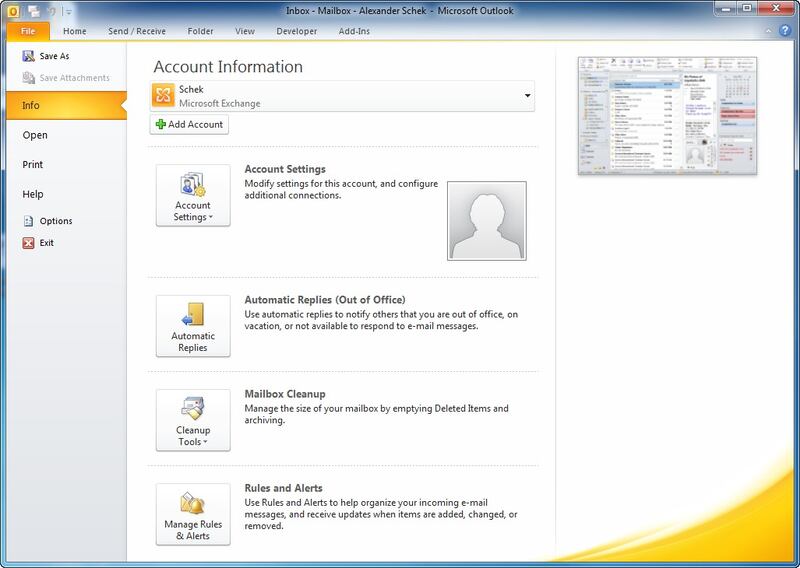The width and height of the screenshot is (800, 568).
Task: Click the blue Help question mark icon
Action: coord(787,31)
